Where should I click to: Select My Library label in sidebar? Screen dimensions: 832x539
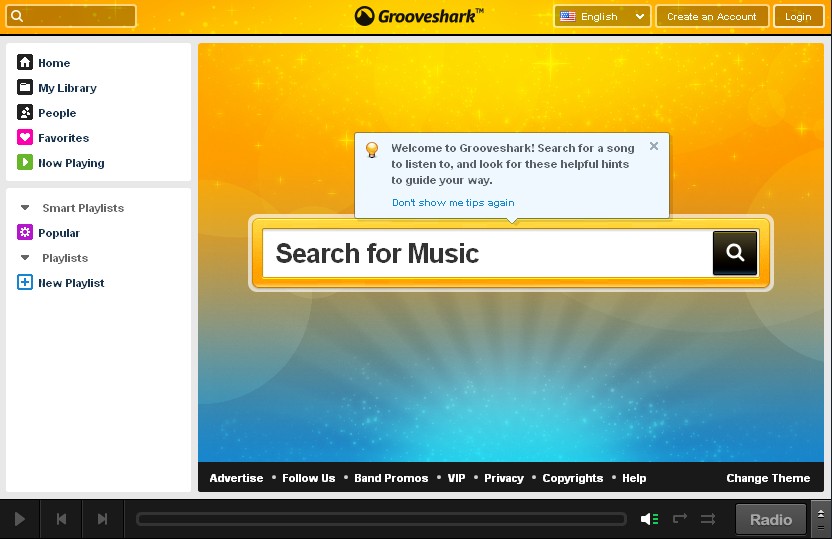(x=67, y=88)
